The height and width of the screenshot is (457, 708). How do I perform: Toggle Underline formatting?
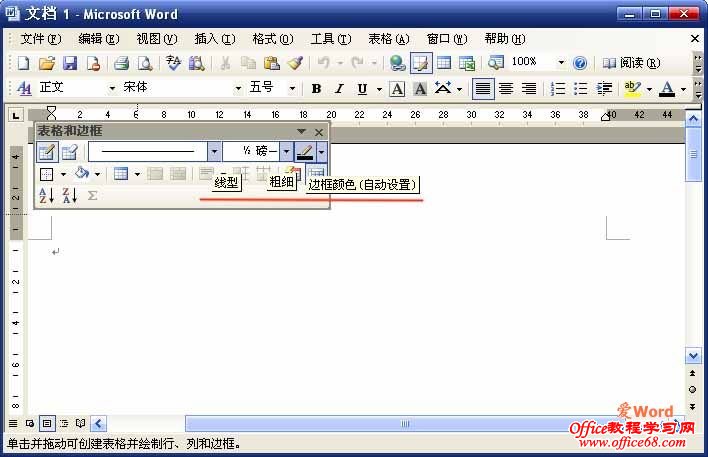point(362,89)
